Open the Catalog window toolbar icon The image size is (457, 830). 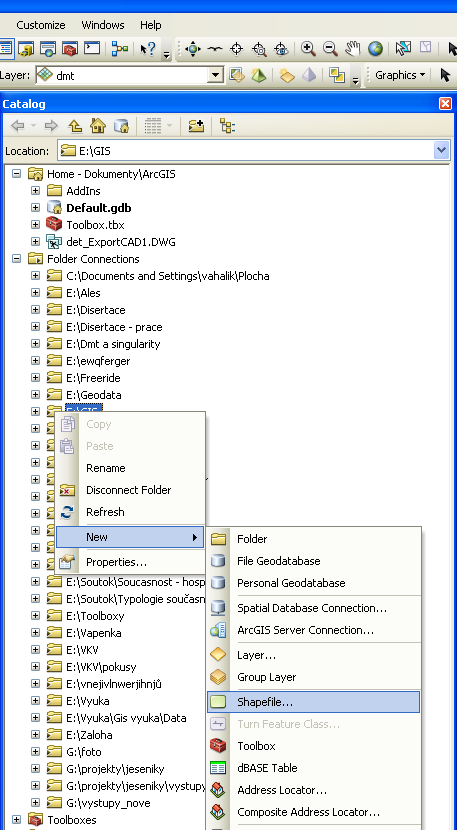tap(25, 49)
